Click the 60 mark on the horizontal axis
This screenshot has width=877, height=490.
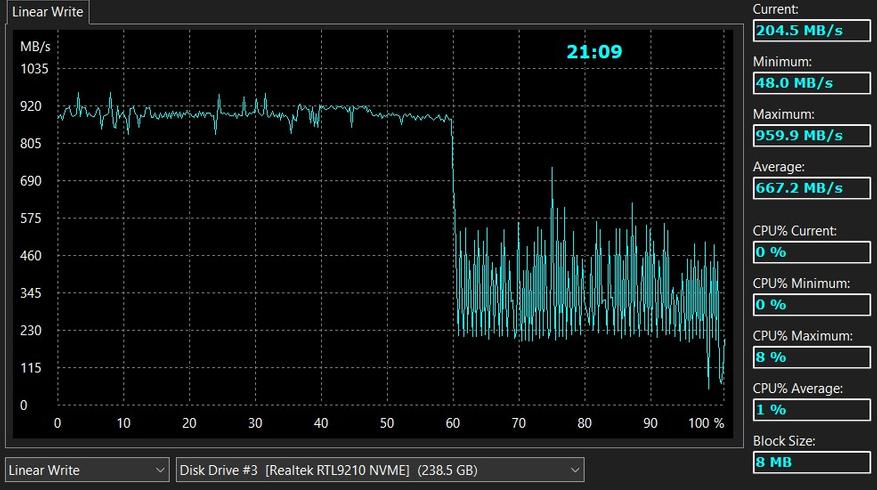point(452,423)
